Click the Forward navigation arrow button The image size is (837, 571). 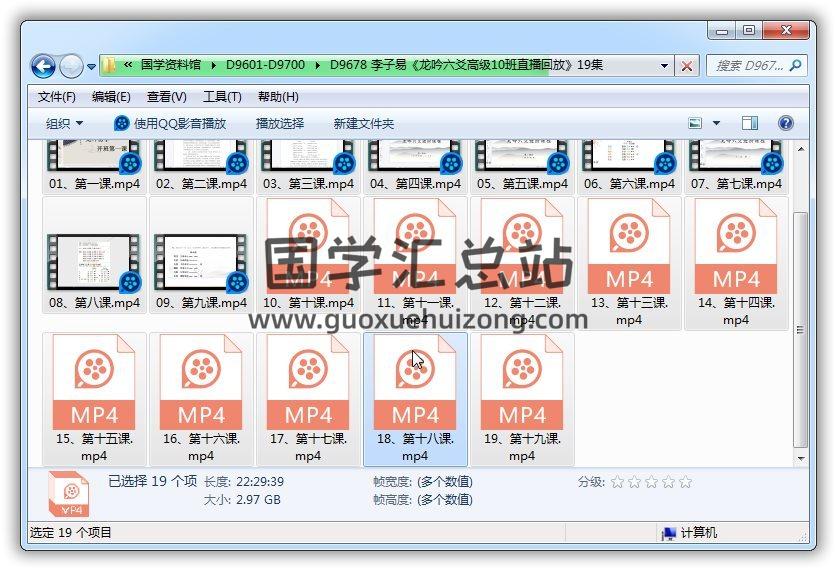(x=71, y=67)
